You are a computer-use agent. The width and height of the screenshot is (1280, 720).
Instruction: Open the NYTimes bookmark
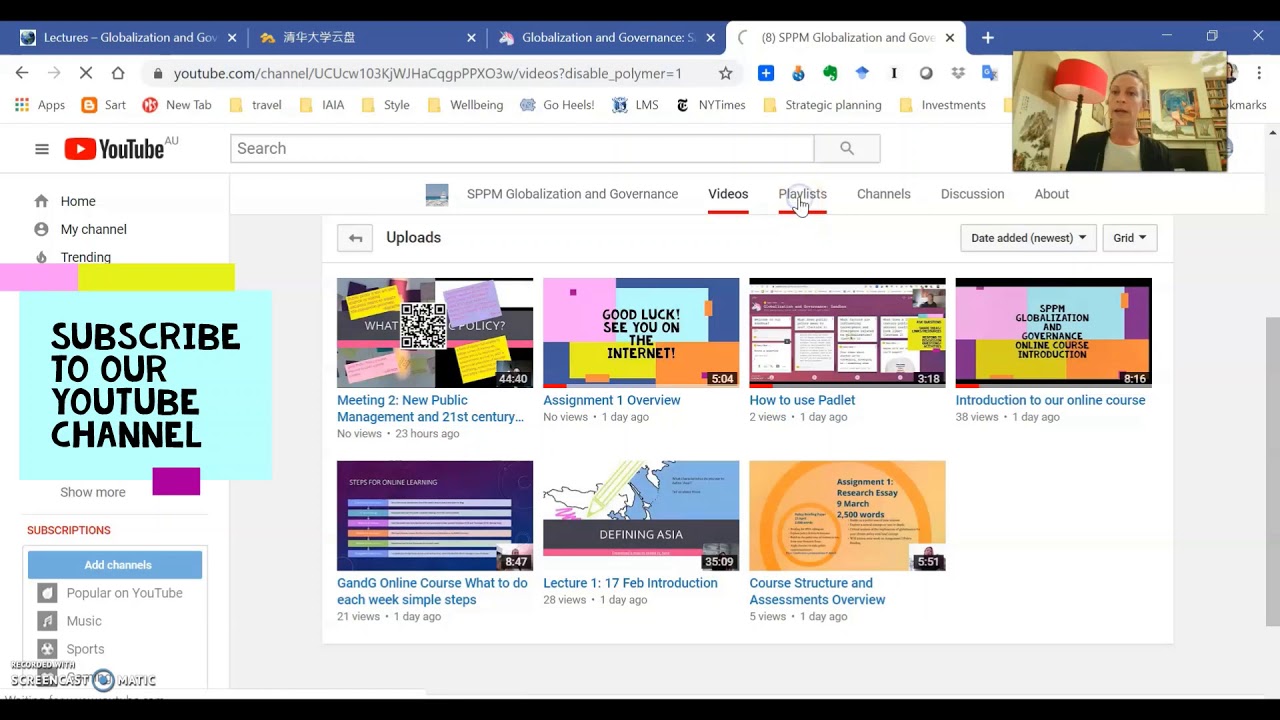(710, 105)
